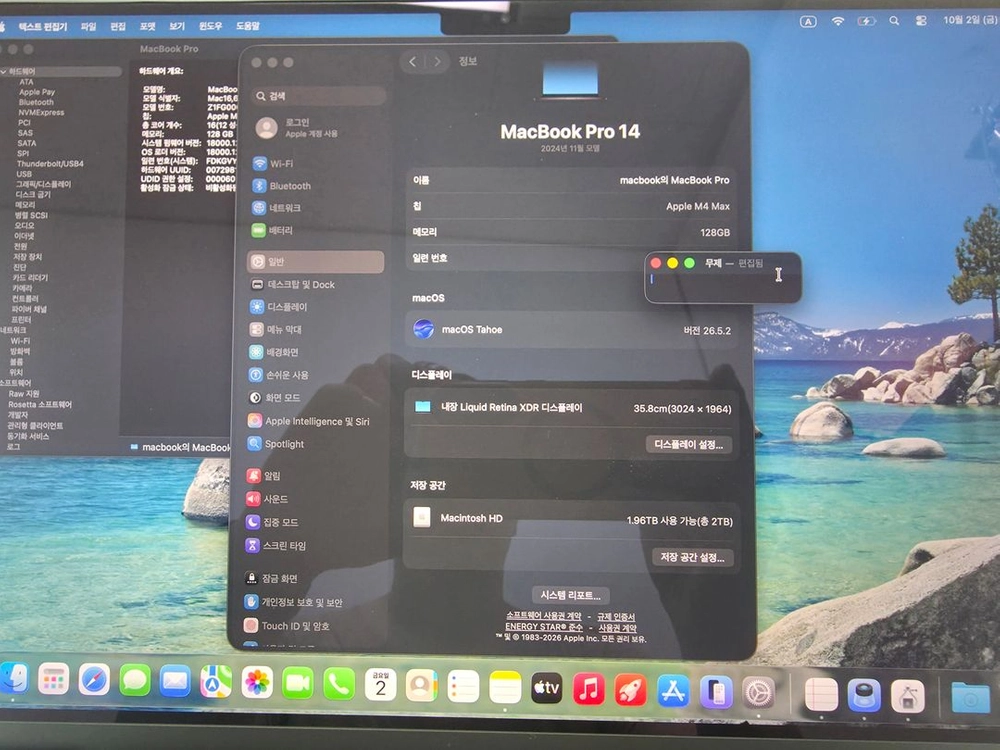Open Maps from the Dock
This screenshot has height=750, width=1000.
[216, 682]
